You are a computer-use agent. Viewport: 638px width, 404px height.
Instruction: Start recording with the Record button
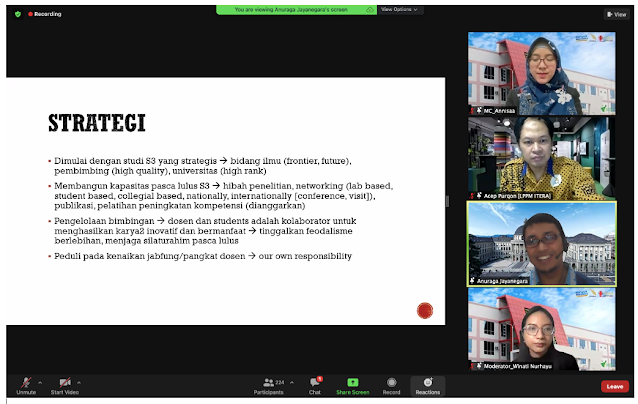point(391,386)
